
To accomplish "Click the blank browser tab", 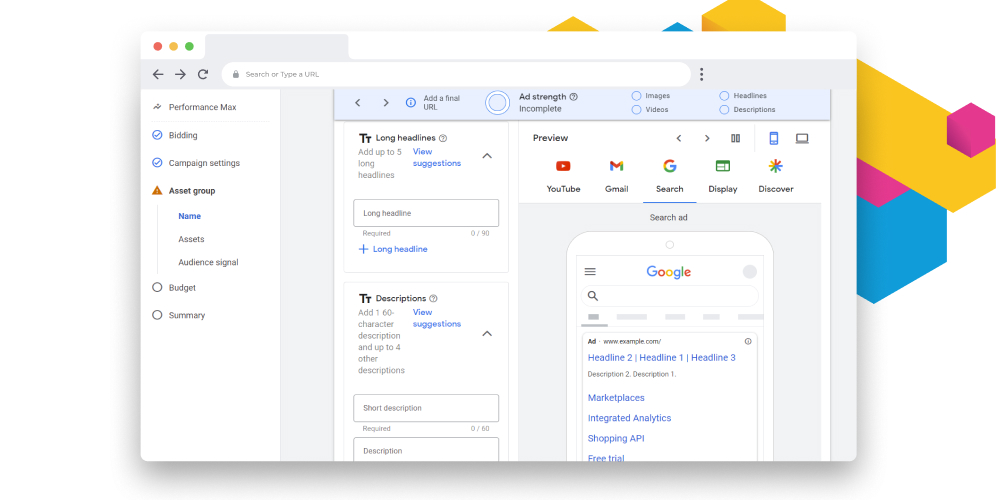I will (x=277, y=47).
